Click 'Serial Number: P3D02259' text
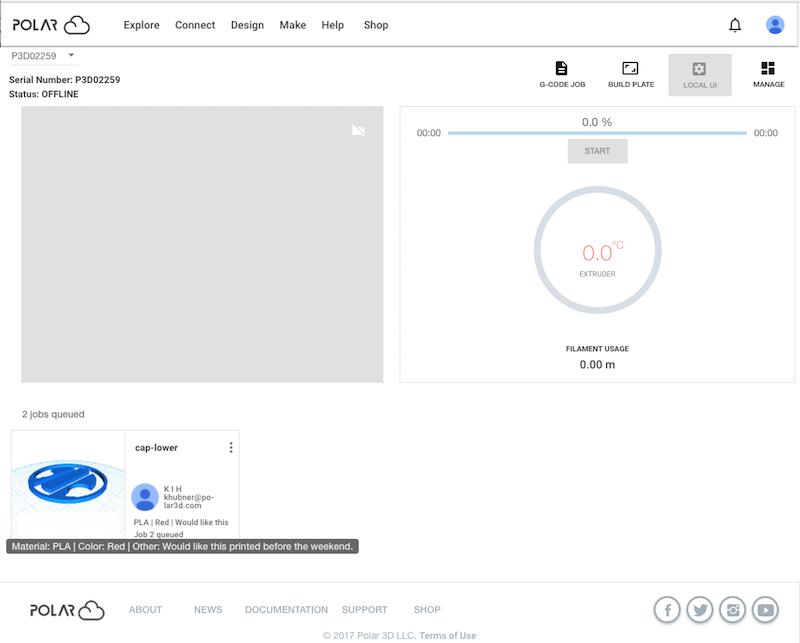This screenshot has height=643, width=800. click(x=64, y=80)
